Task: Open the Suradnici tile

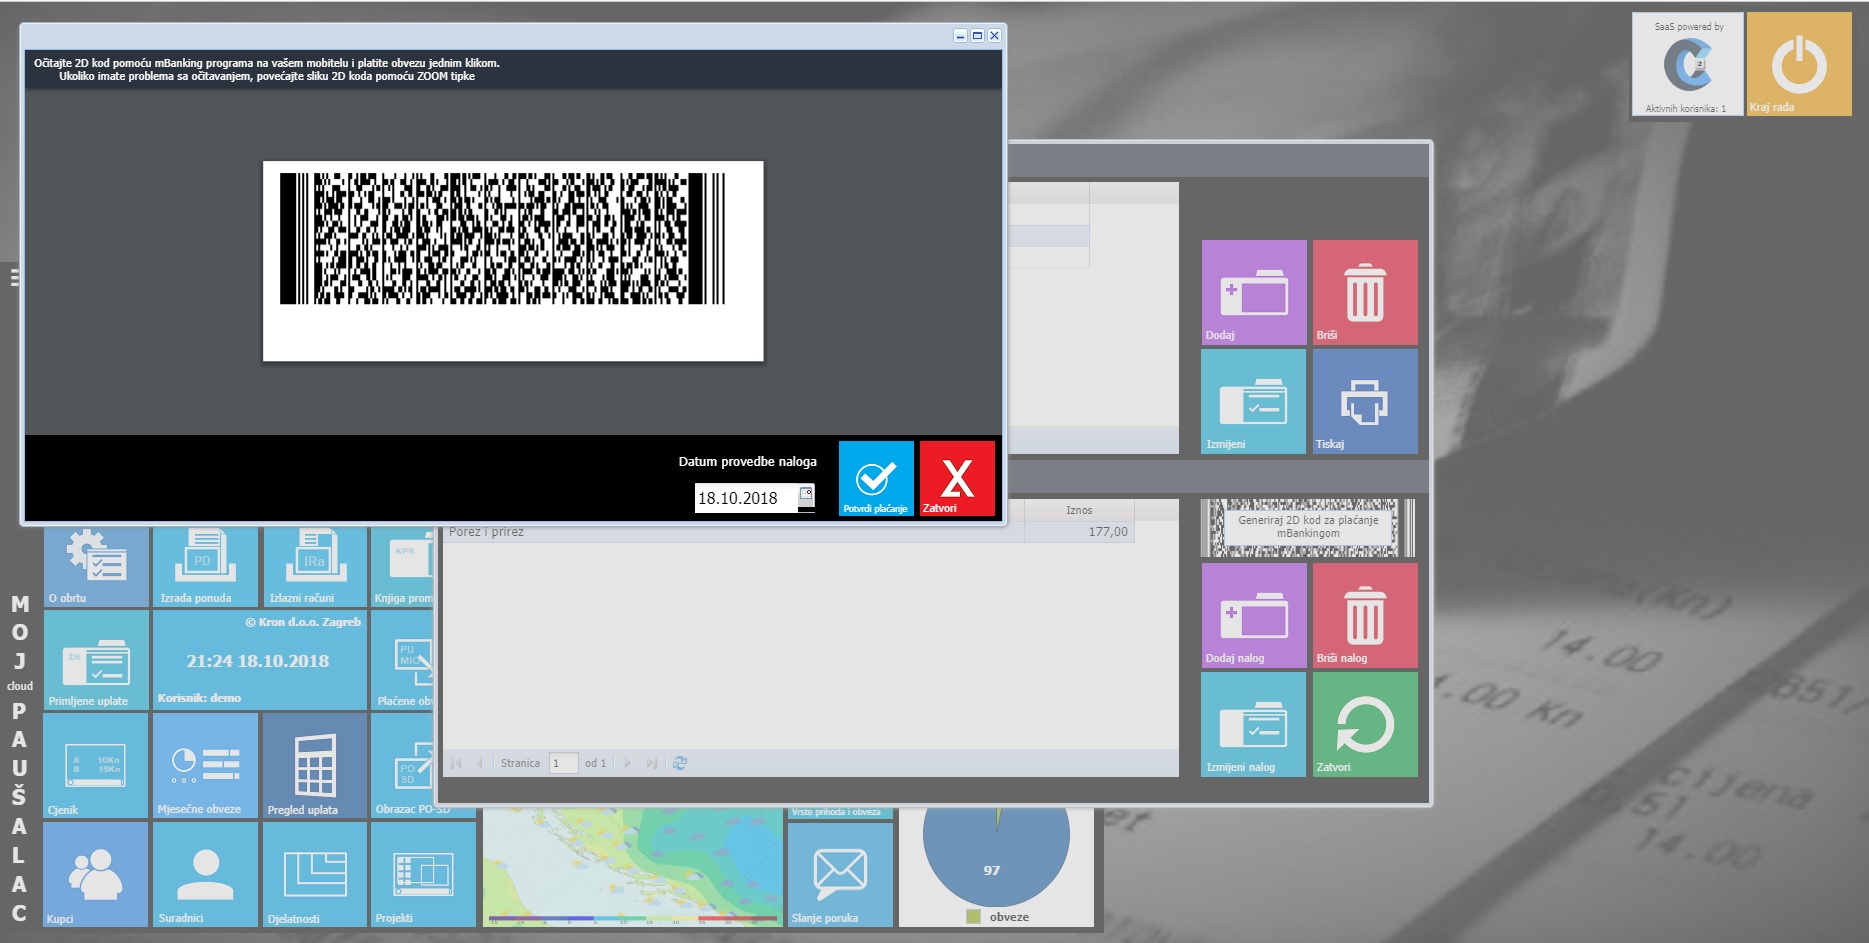Action: tap(205, 874)
